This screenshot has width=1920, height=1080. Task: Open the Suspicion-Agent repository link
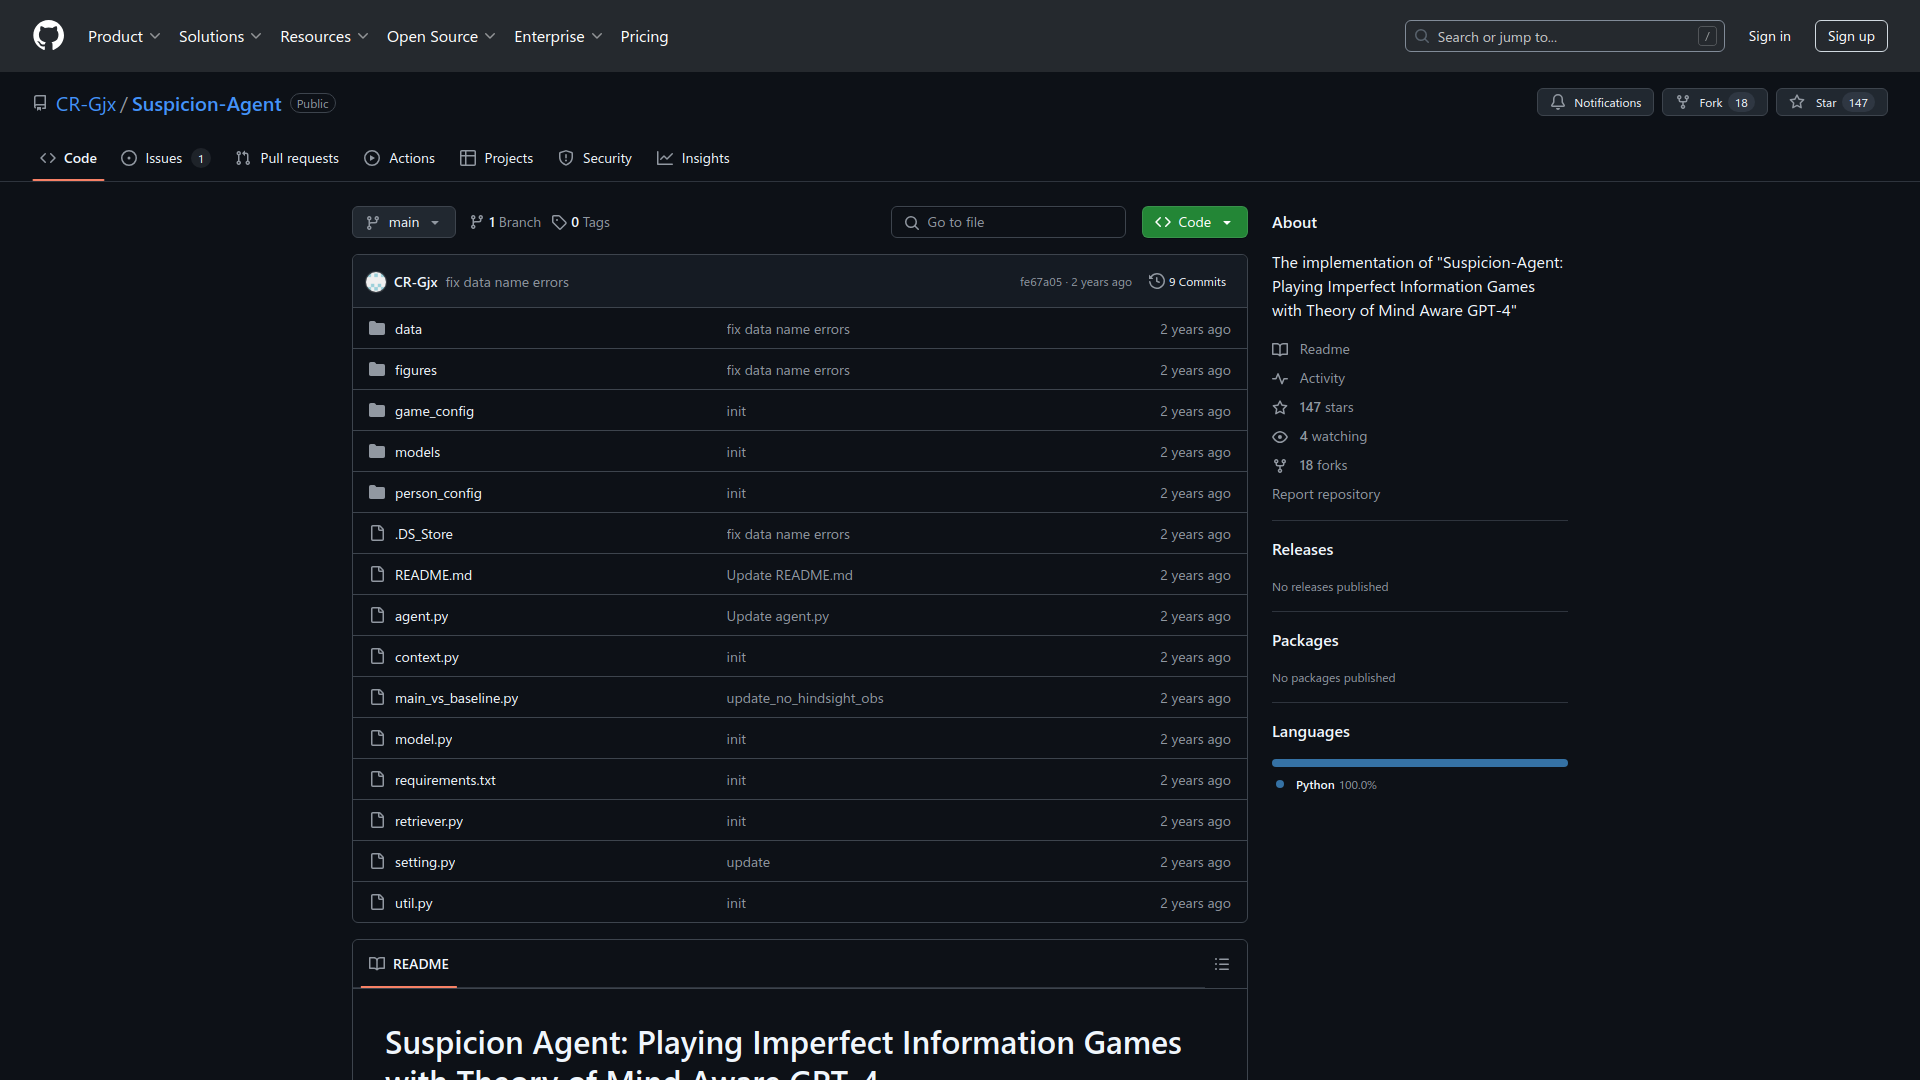click(x=206, y=103)
